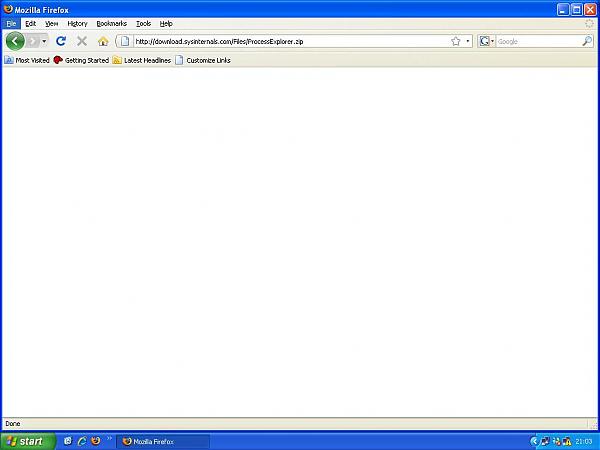Screen dimensions: 600x450
Task: Reload the current page
Action: [x=61, y=41]
